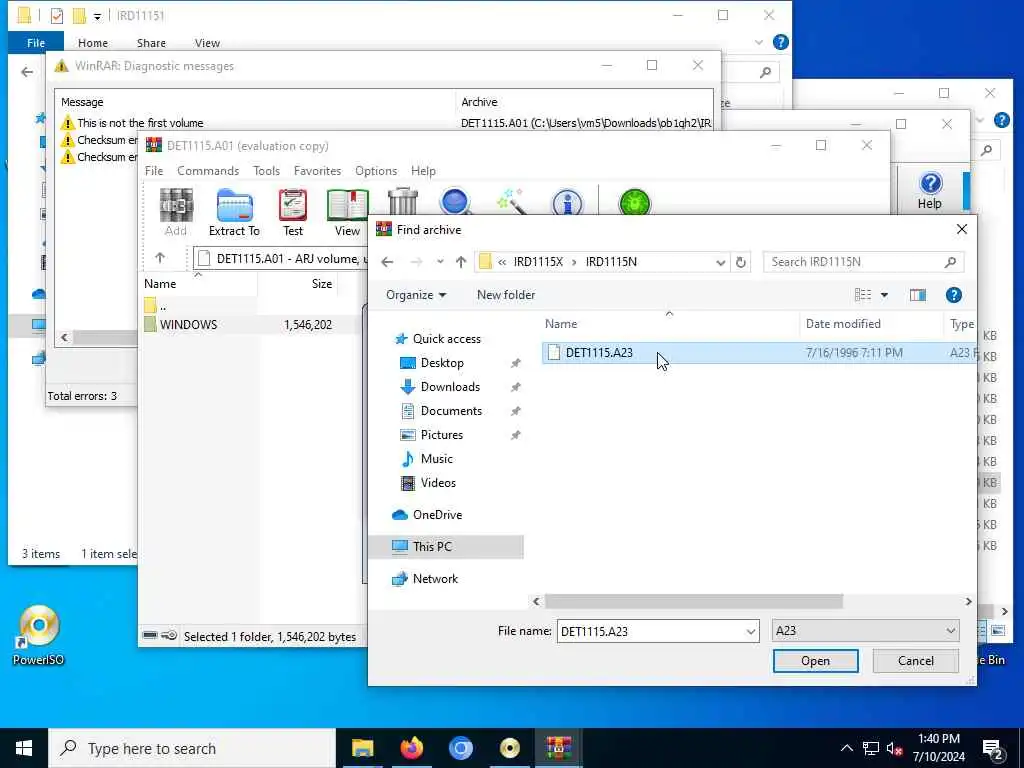Toggle the preview pane in Find archive

(918, 295)
